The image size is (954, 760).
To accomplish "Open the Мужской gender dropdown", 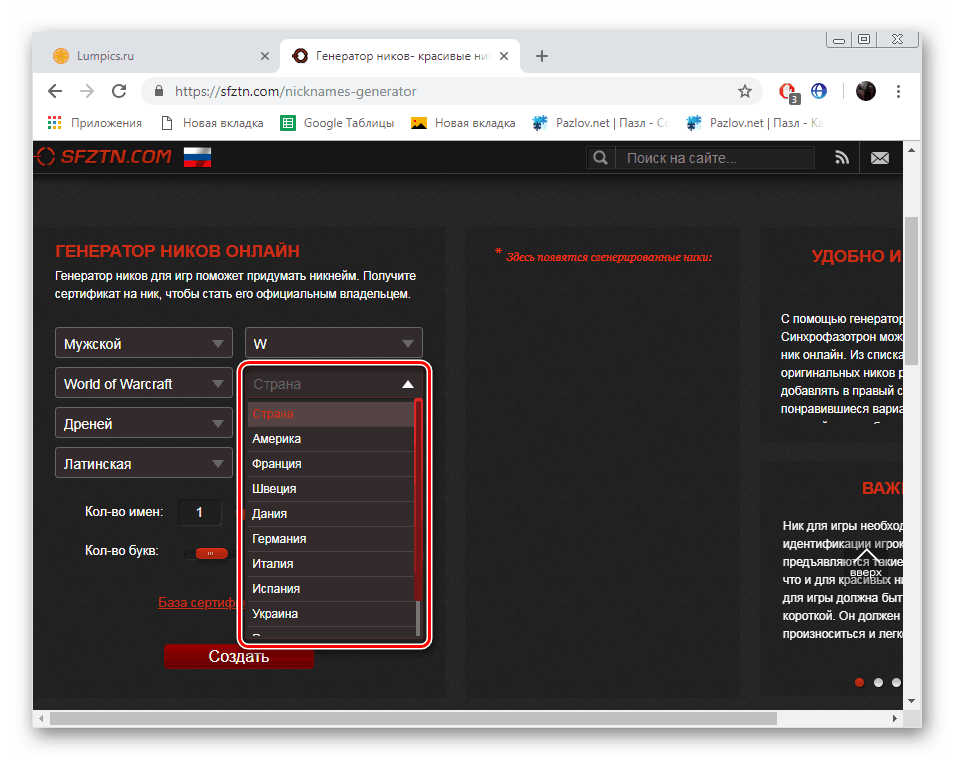I will (x=144, y=344).
